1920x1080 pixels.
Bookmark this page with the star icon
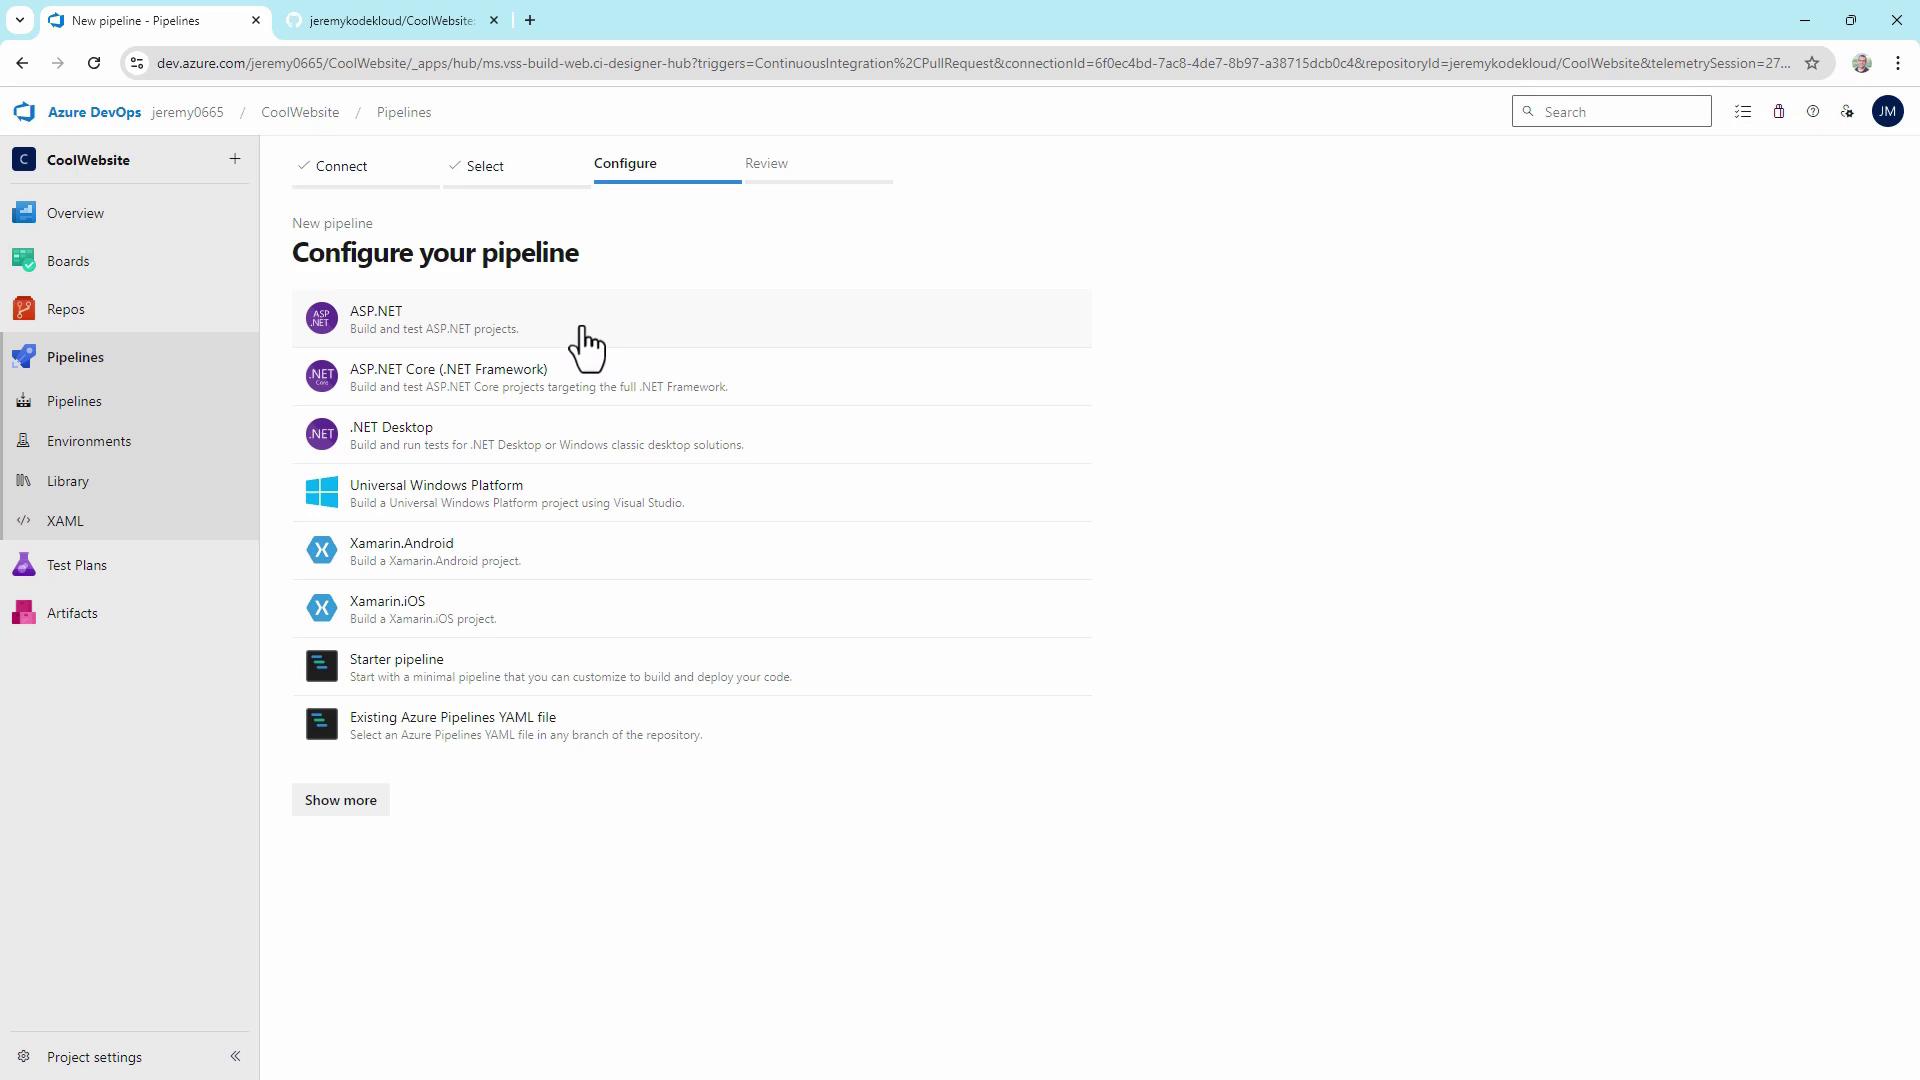coord(1812,63)
